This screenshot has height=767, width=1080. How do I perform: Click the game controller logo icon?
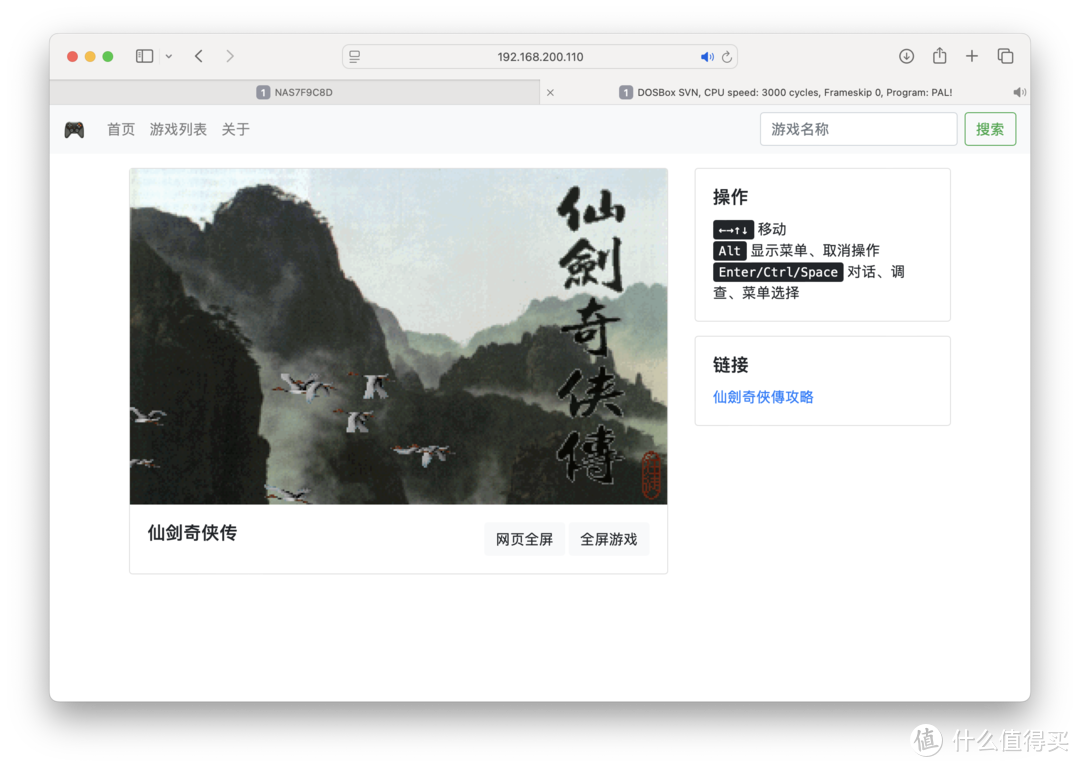click(74, 128)
